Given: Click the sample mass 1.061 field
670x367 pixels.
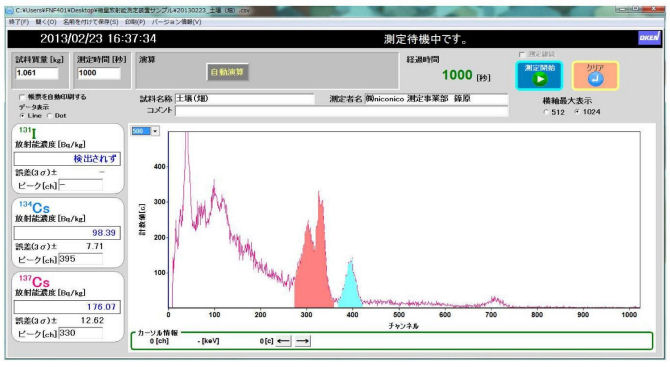Looking at the screenshot, I should [x=37, y=73].
